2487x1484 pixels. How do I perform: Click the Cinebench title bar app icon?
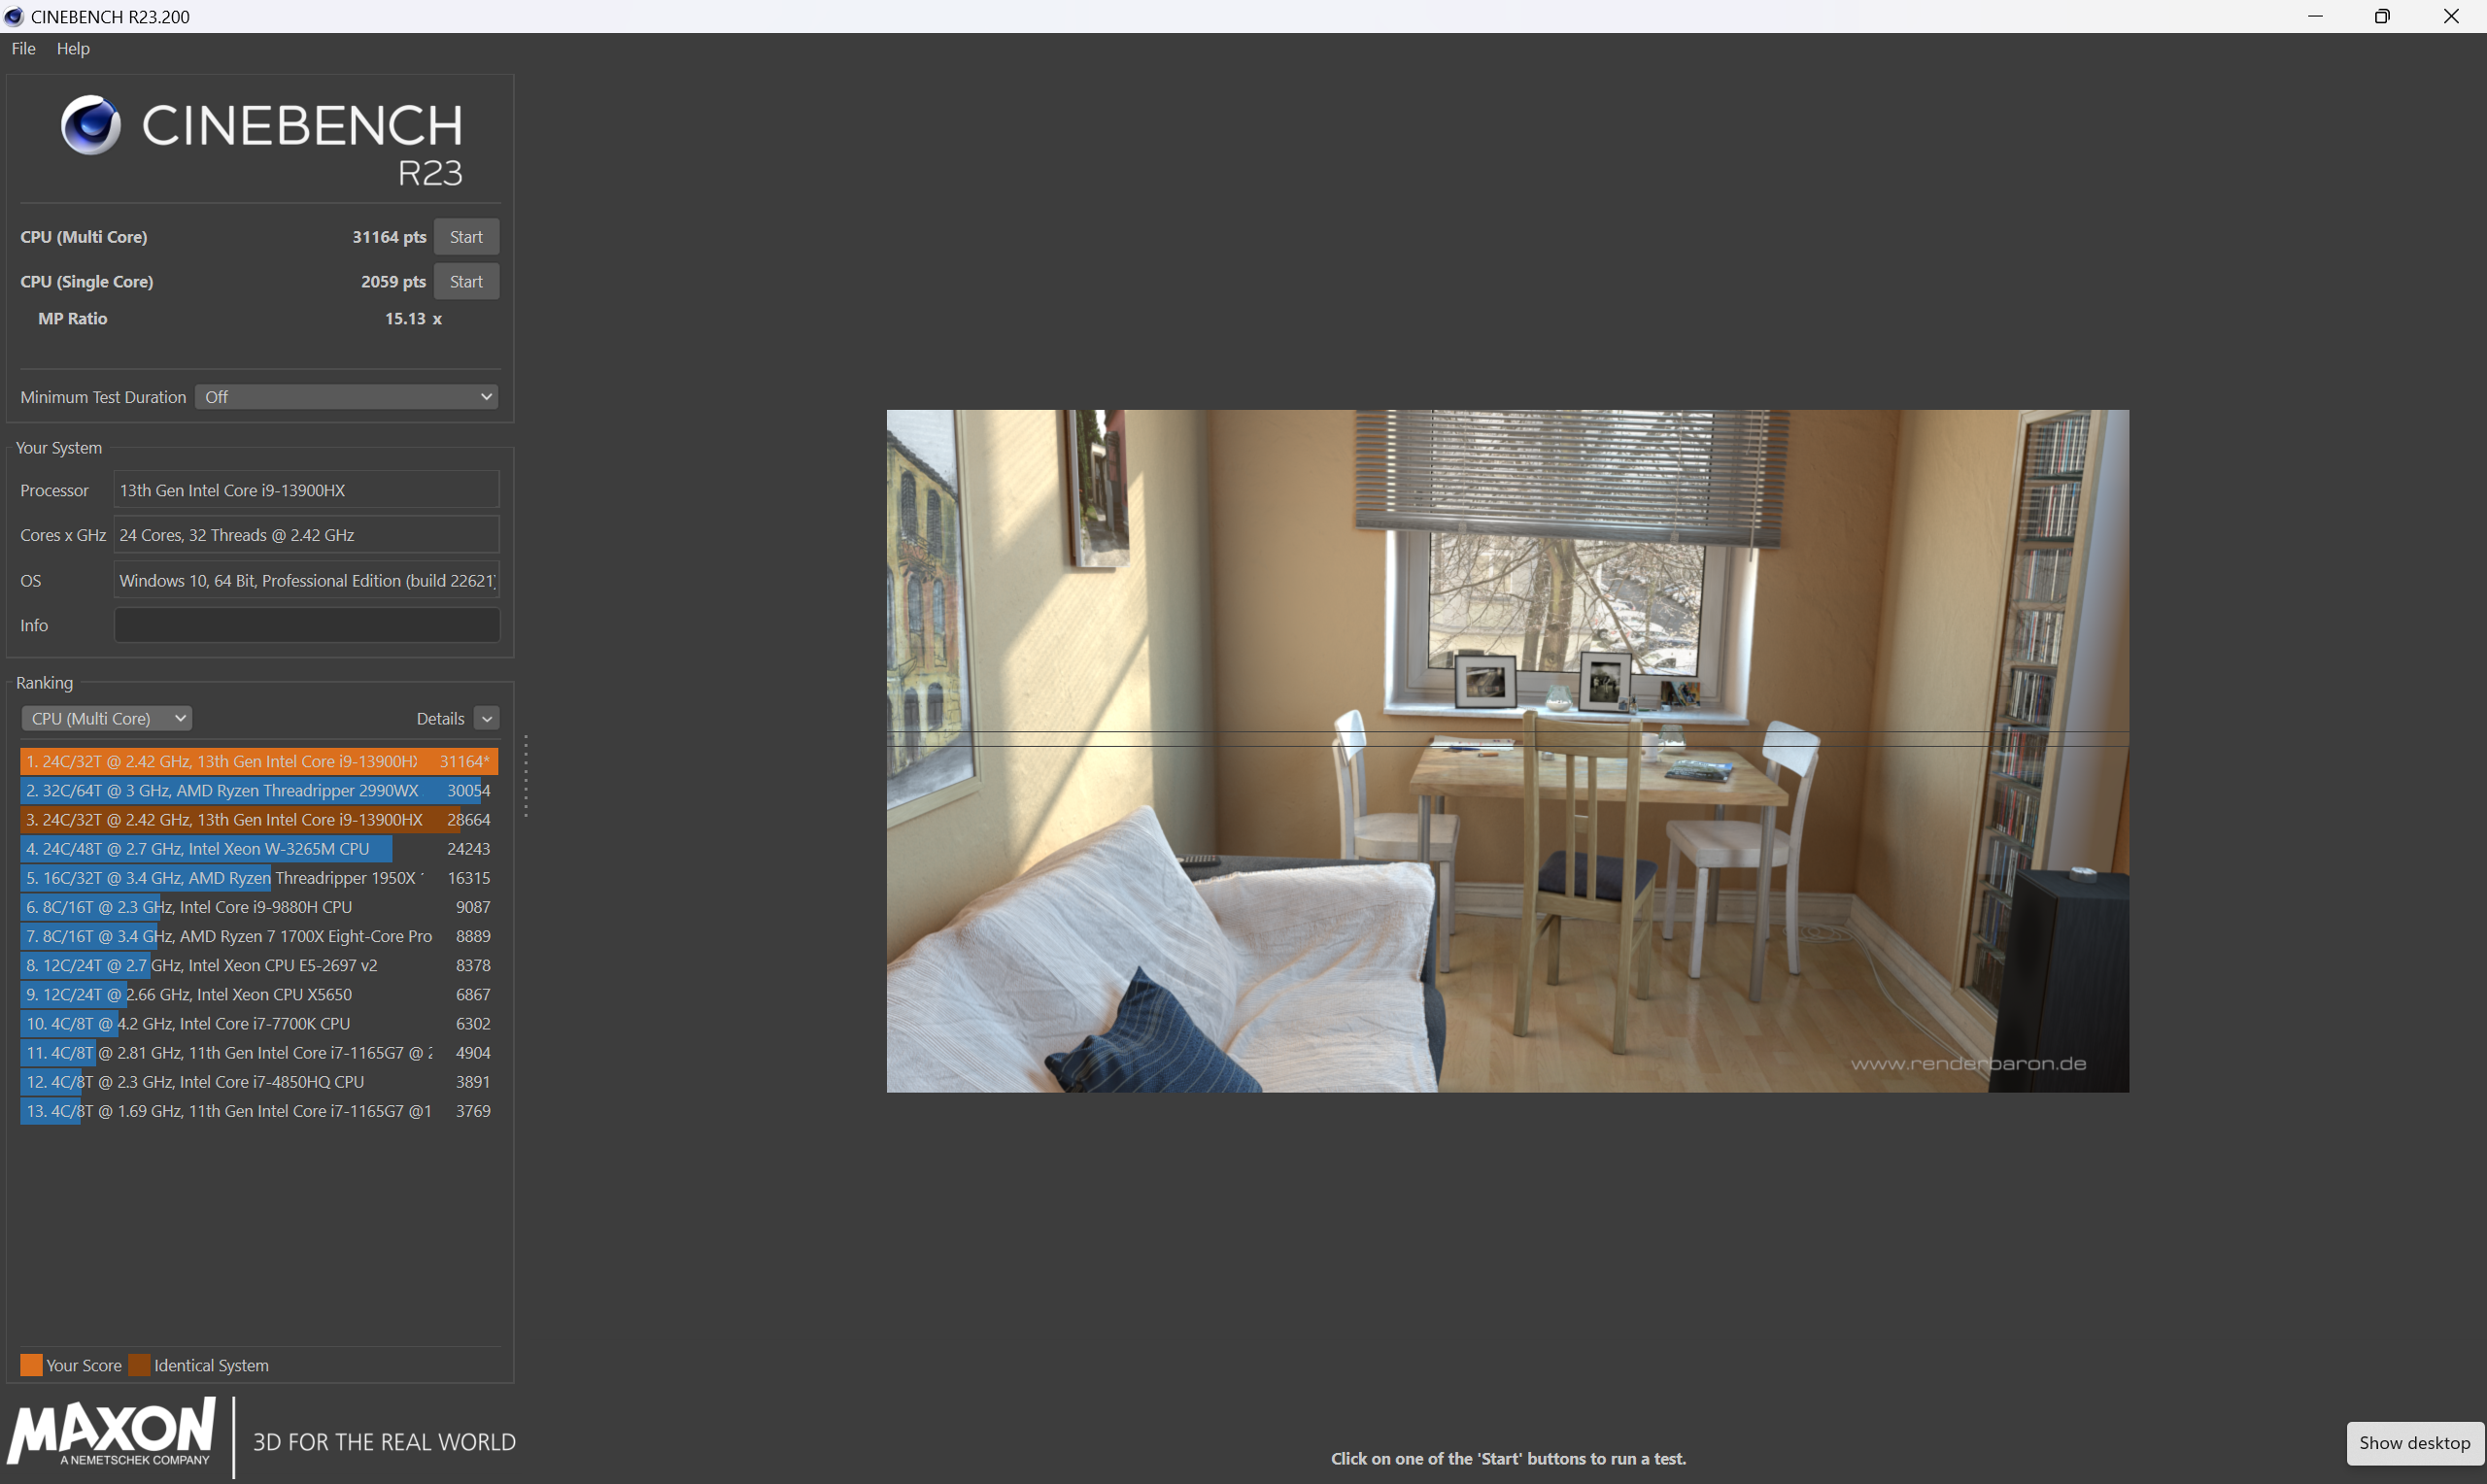14,16
